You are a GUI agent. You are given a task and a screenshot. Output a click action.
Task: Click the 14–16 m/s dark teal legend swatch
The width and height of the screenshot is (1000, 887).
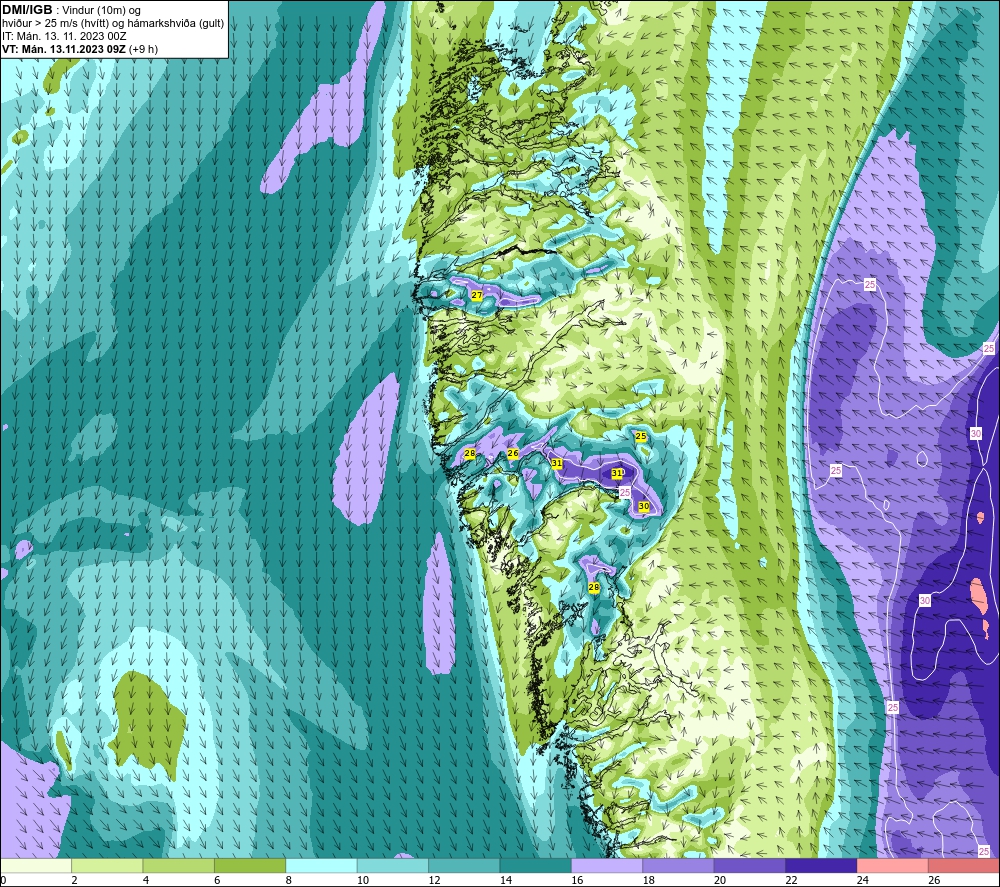[x=536, y=865]
